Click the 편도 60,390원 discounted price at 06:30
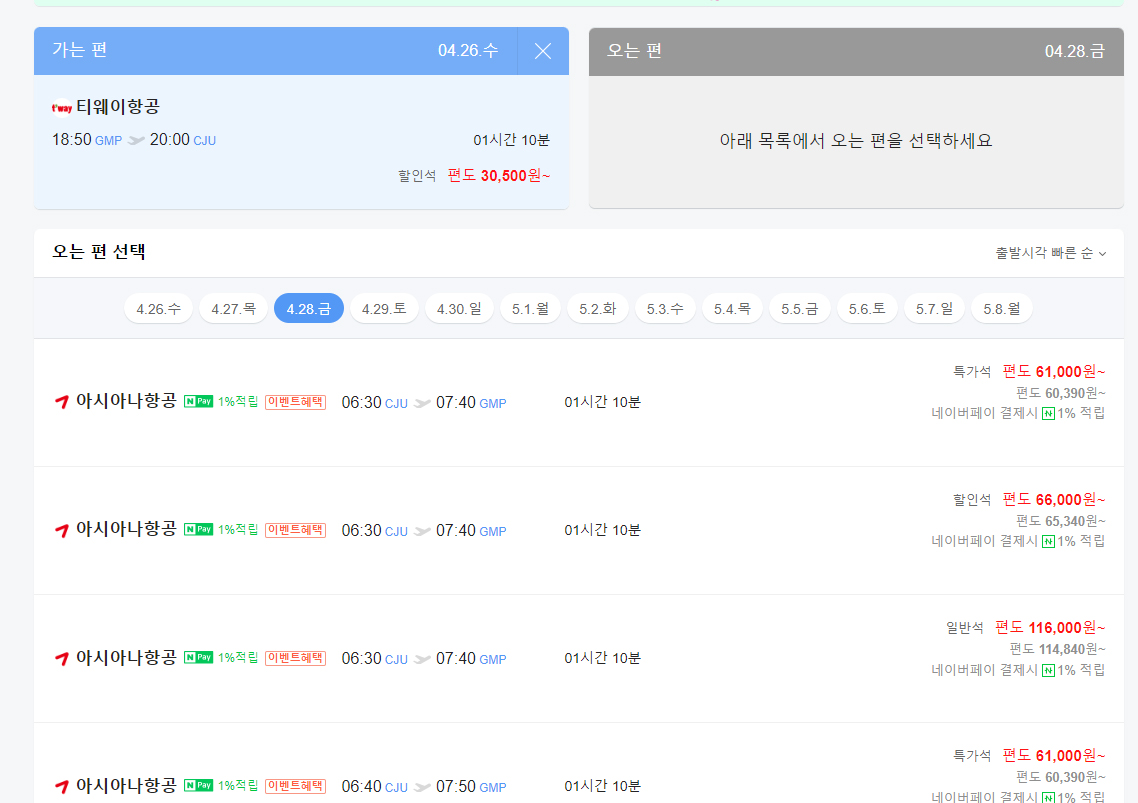 1060,394
